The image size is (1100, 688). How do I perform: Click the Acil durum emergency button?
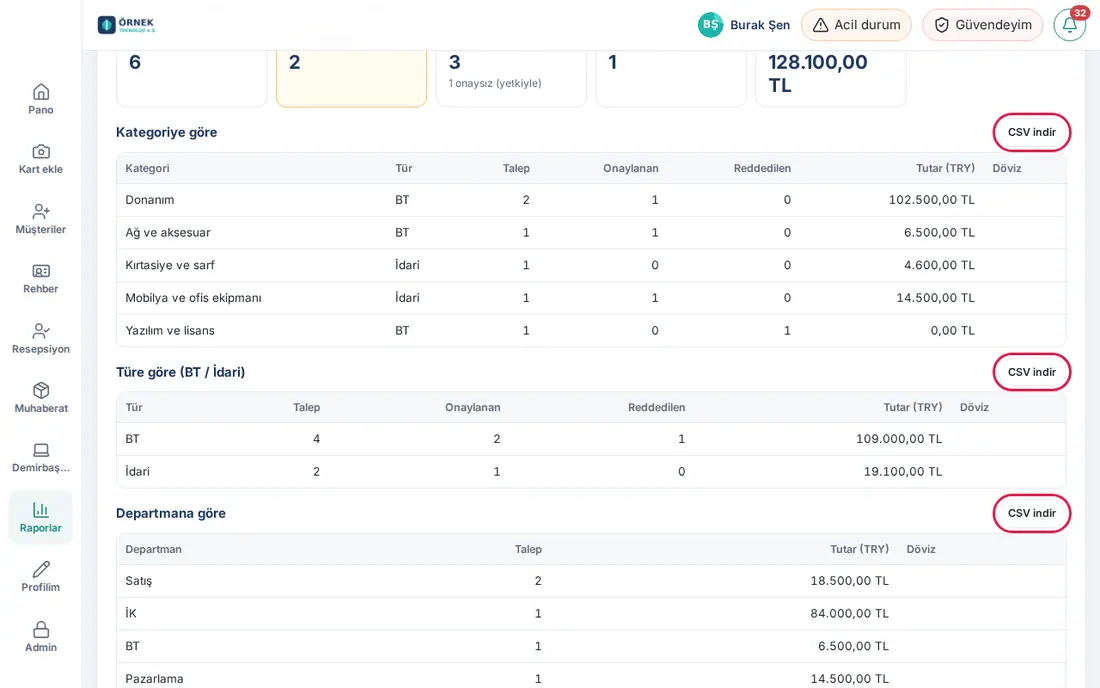tap(856, 25)
